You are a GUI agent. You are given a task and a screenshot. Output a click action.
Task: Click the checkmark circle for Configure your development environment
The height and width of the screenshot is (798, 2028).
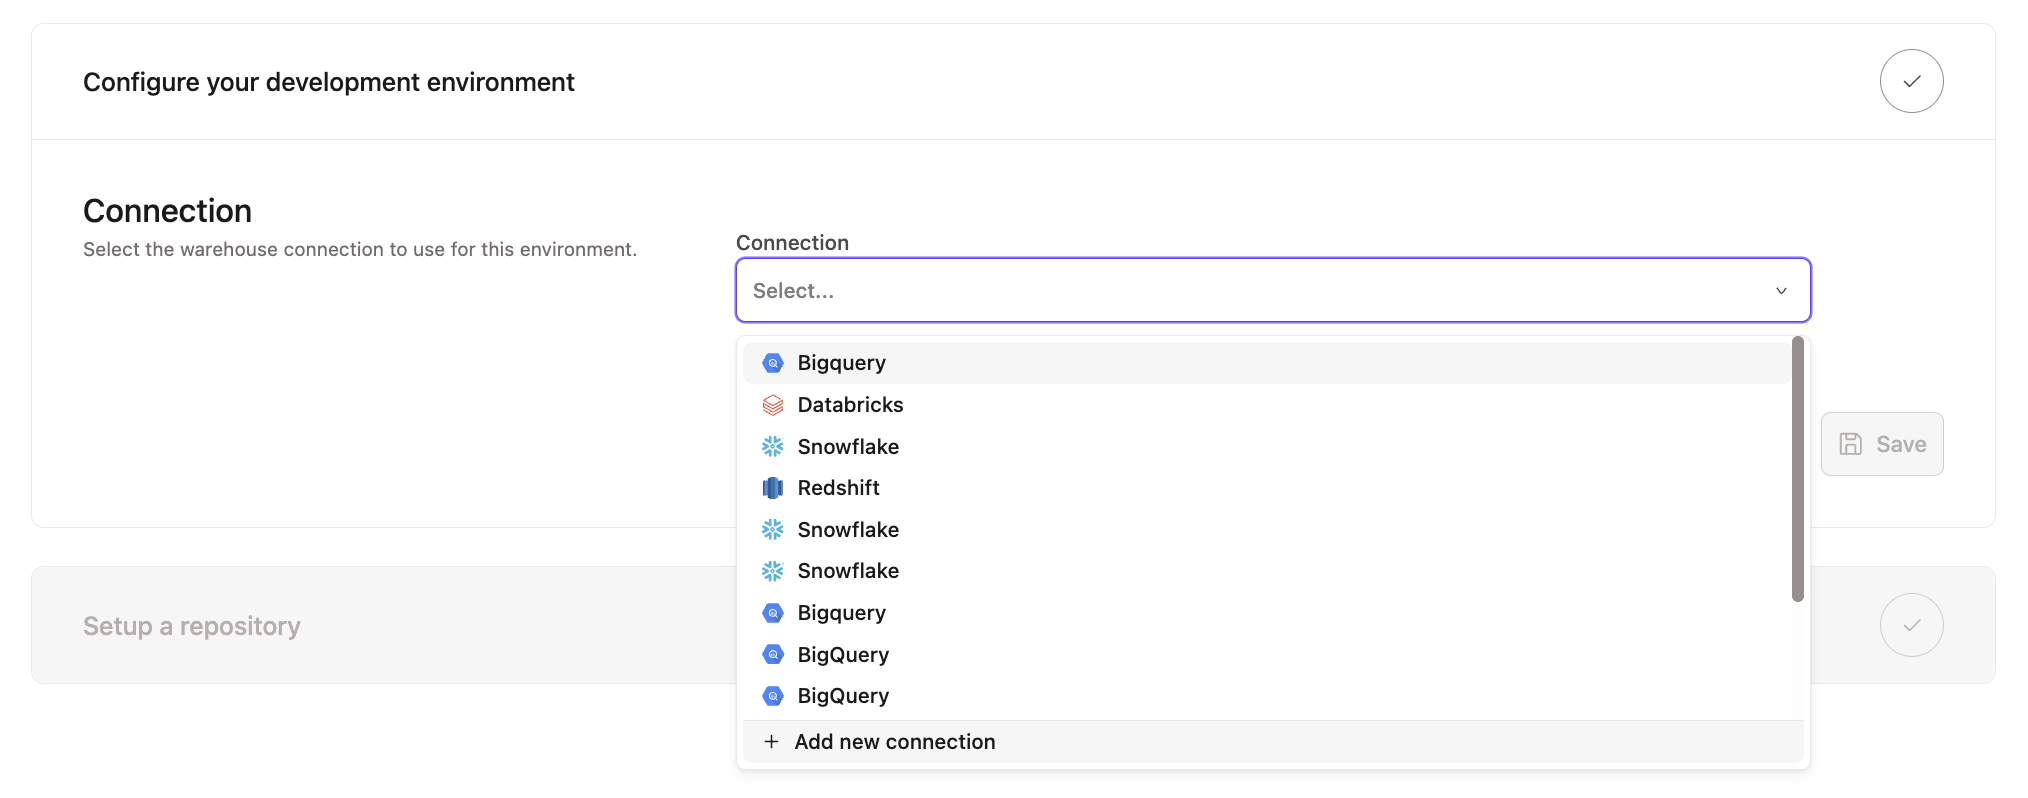[x=1911, y=81]
